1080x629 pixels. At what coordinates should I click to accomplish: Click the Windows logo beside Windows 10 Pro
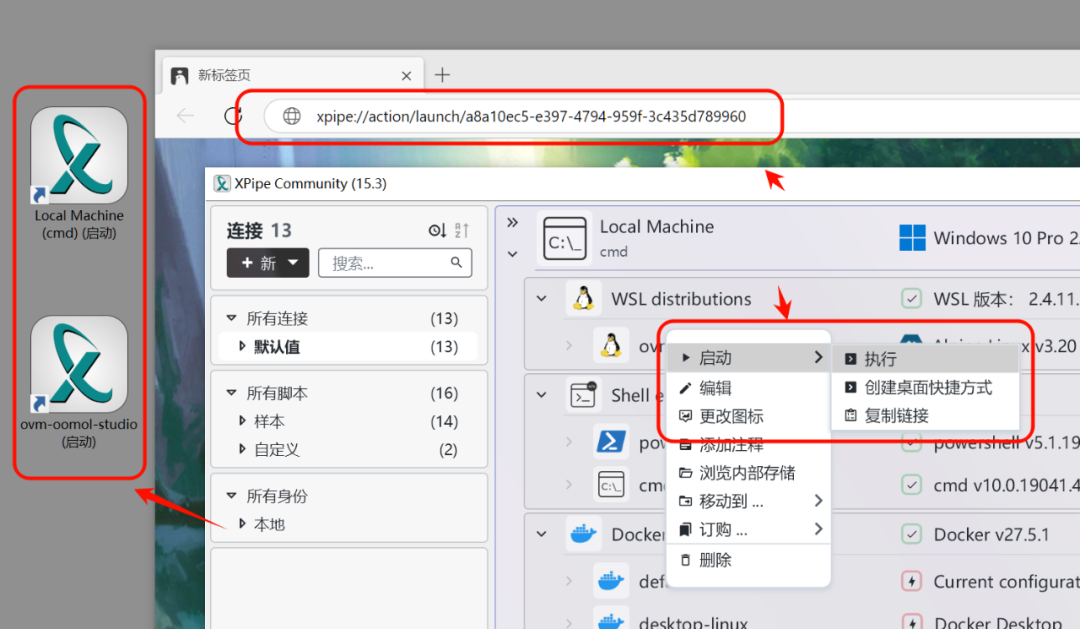coord(912,238)
